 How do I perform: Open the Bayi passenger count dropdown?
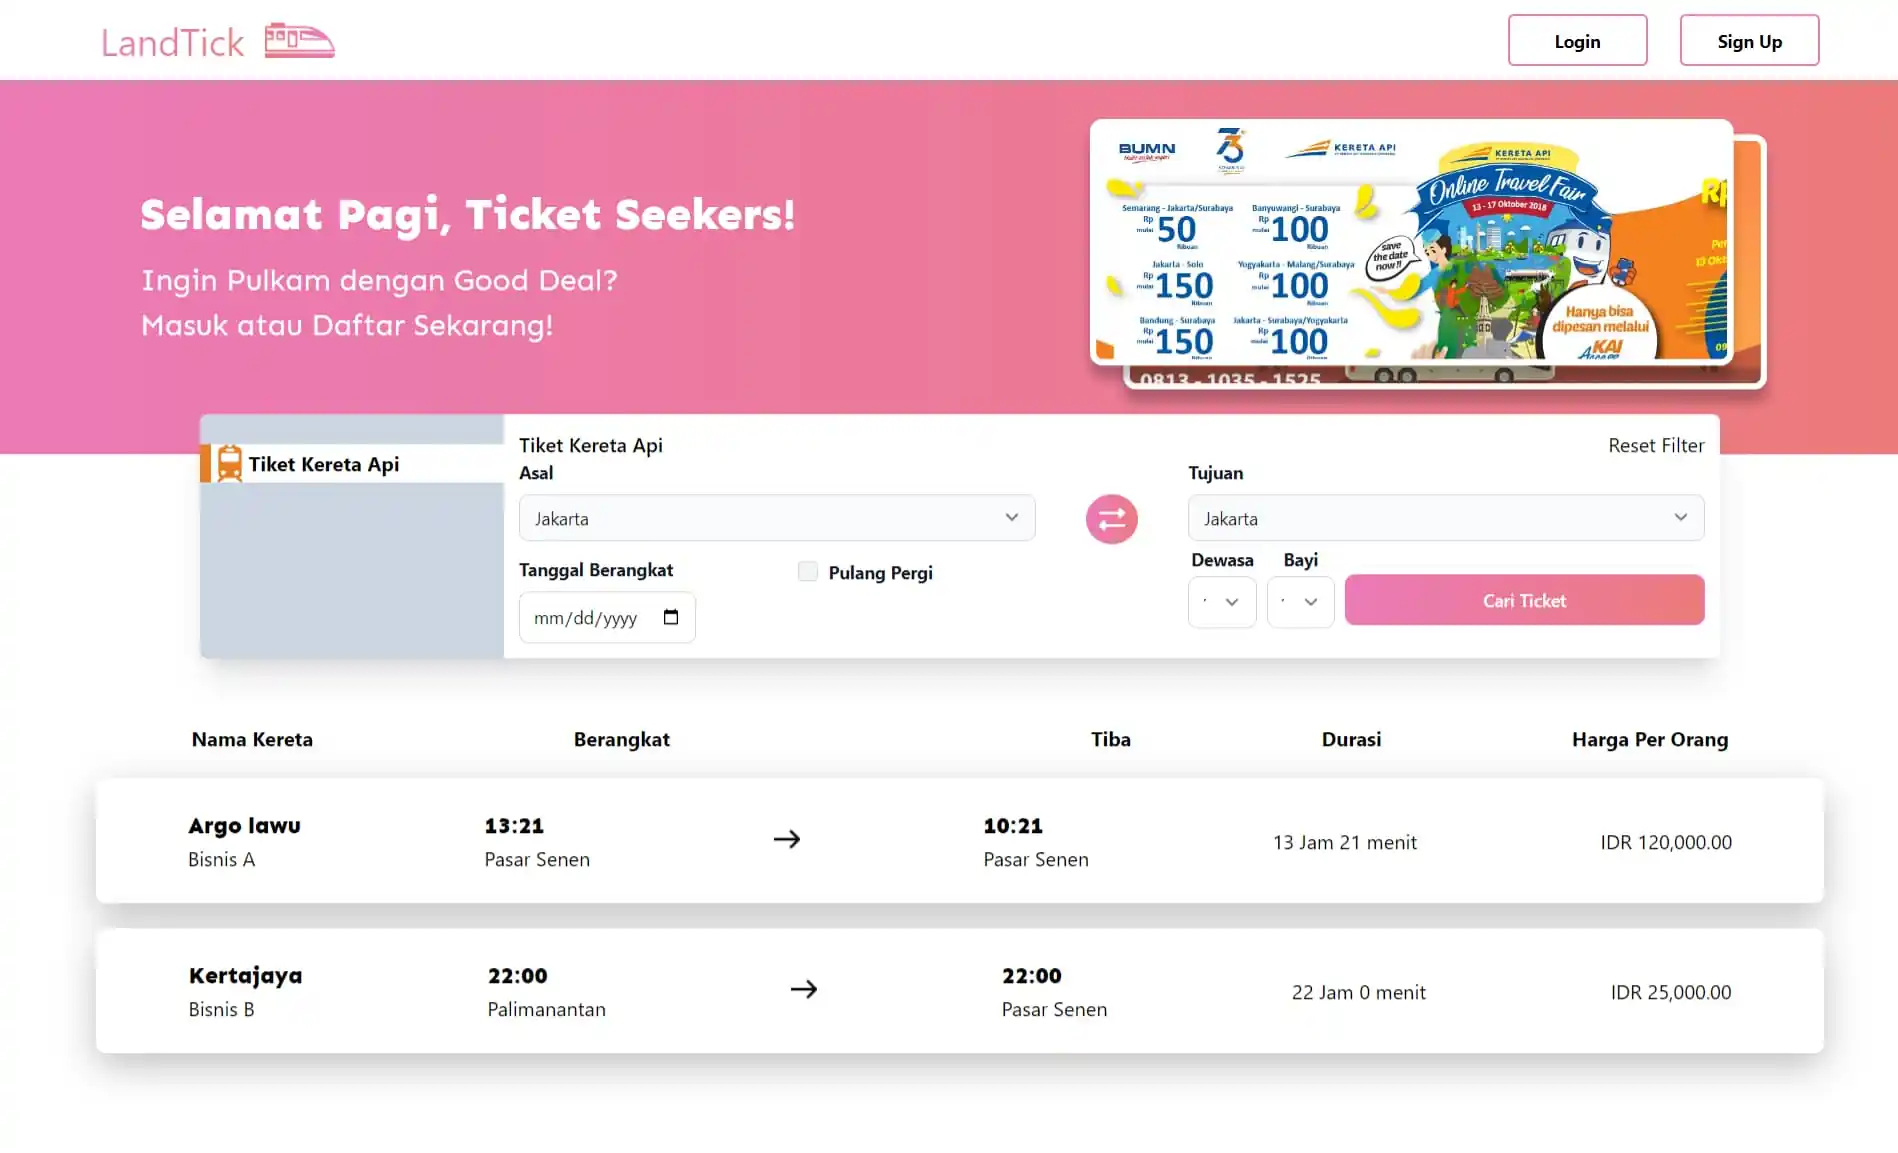(1300, 602)
